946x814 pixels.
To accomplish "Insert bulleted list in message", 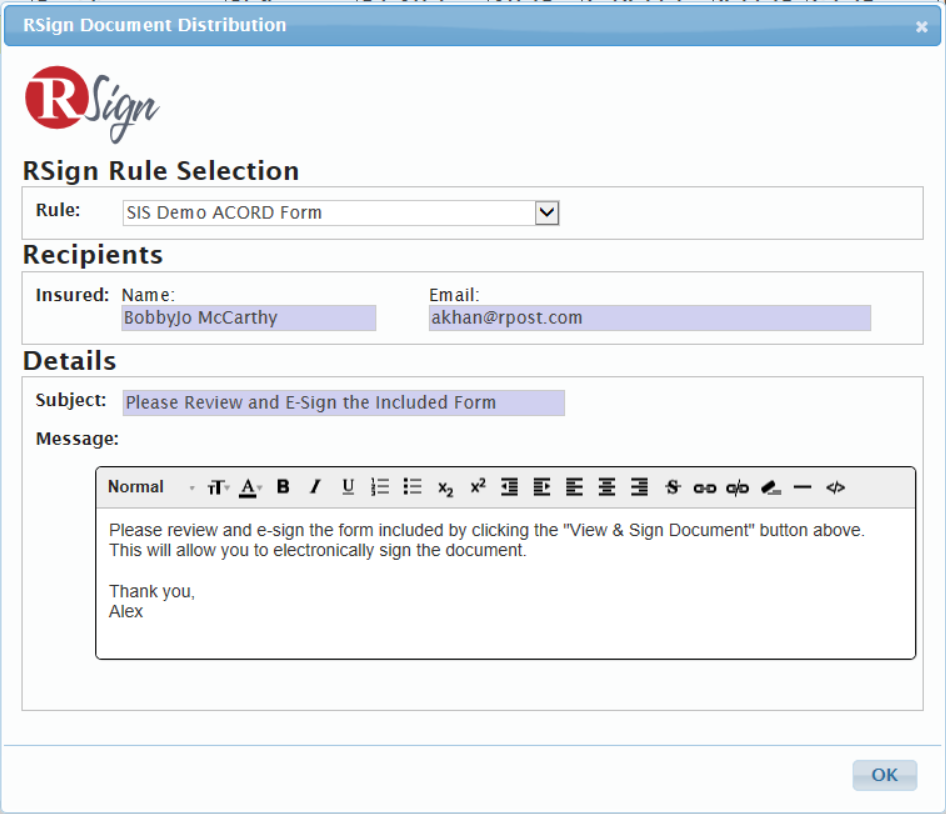I will pos(413,486).
